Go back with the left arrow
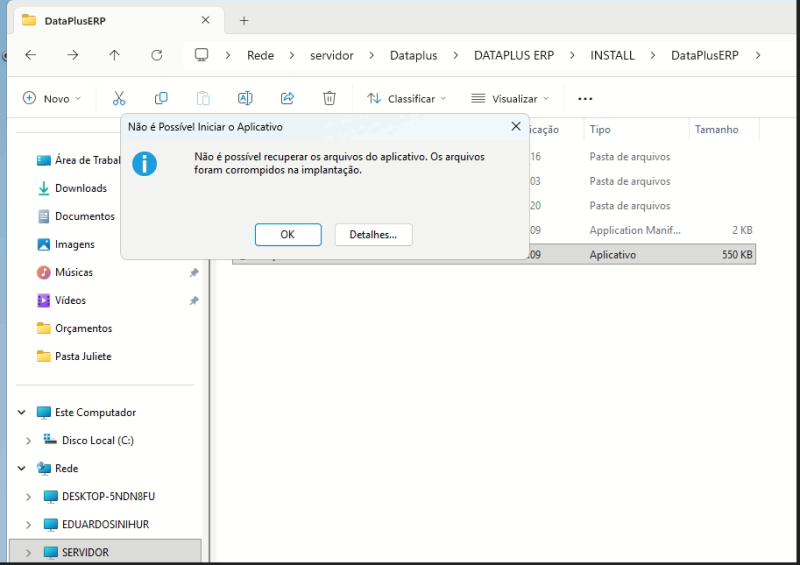Viewport: 800px width, 565px height. point(31,55)
